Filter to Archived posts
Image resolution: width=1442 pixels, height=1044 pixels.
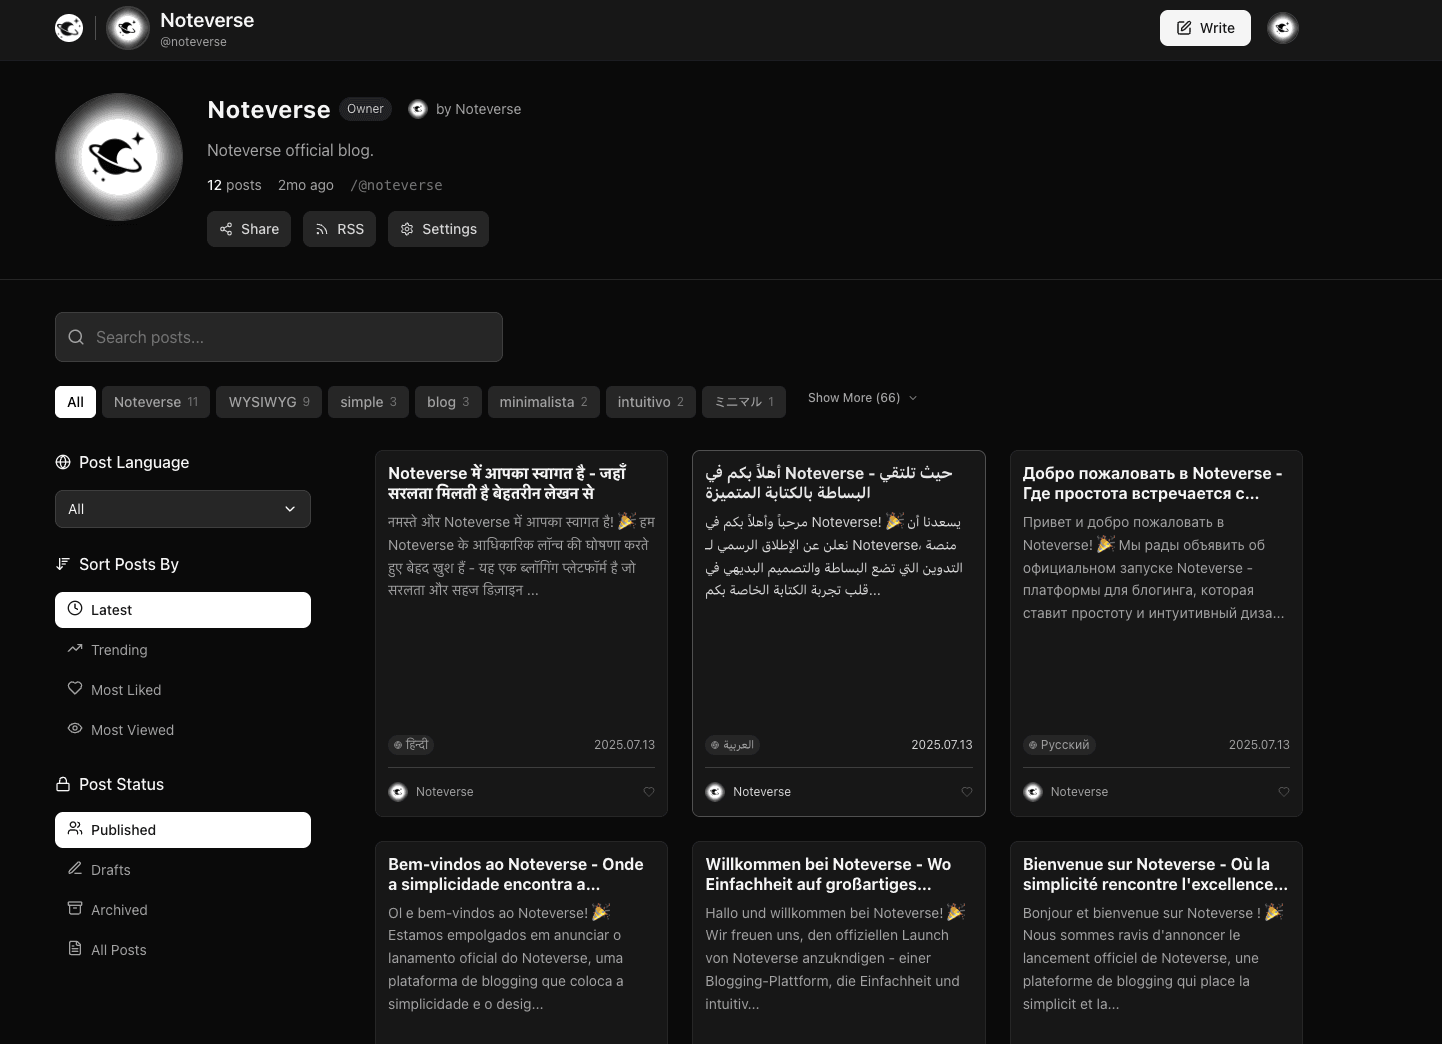[x=183, y=910]
